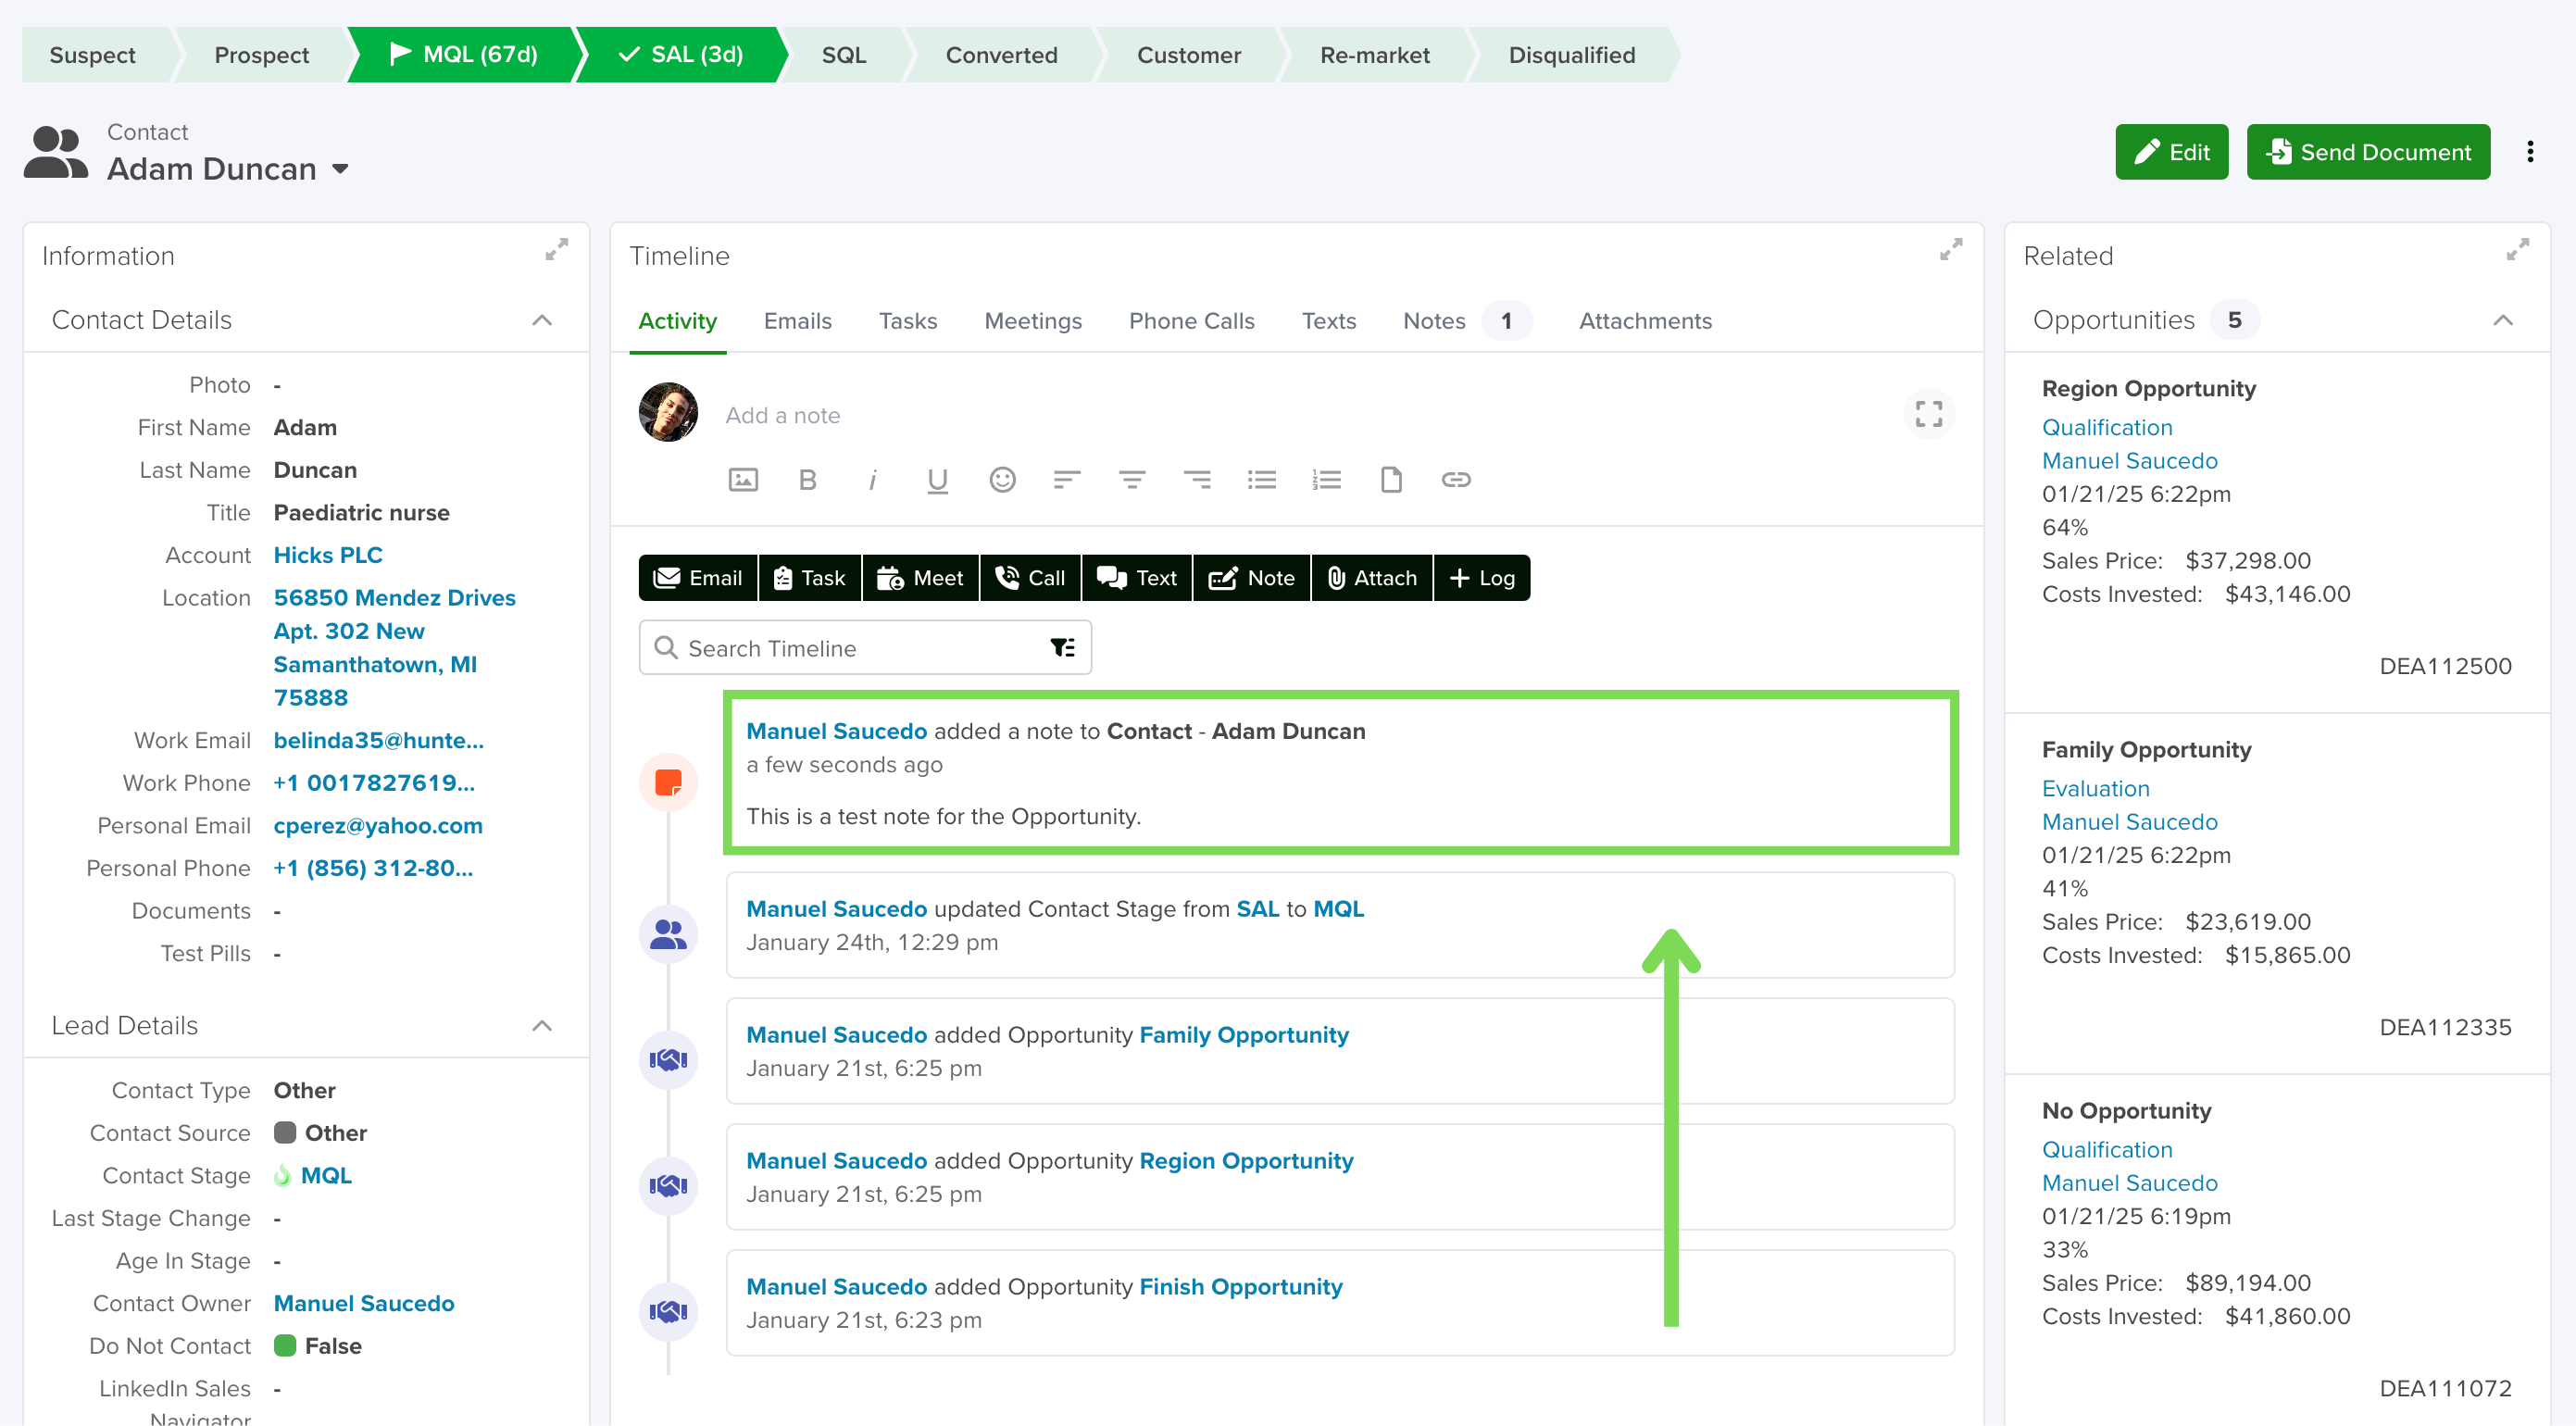Open the timeline filter options

pyautogui.click(x=1063, y=648)
